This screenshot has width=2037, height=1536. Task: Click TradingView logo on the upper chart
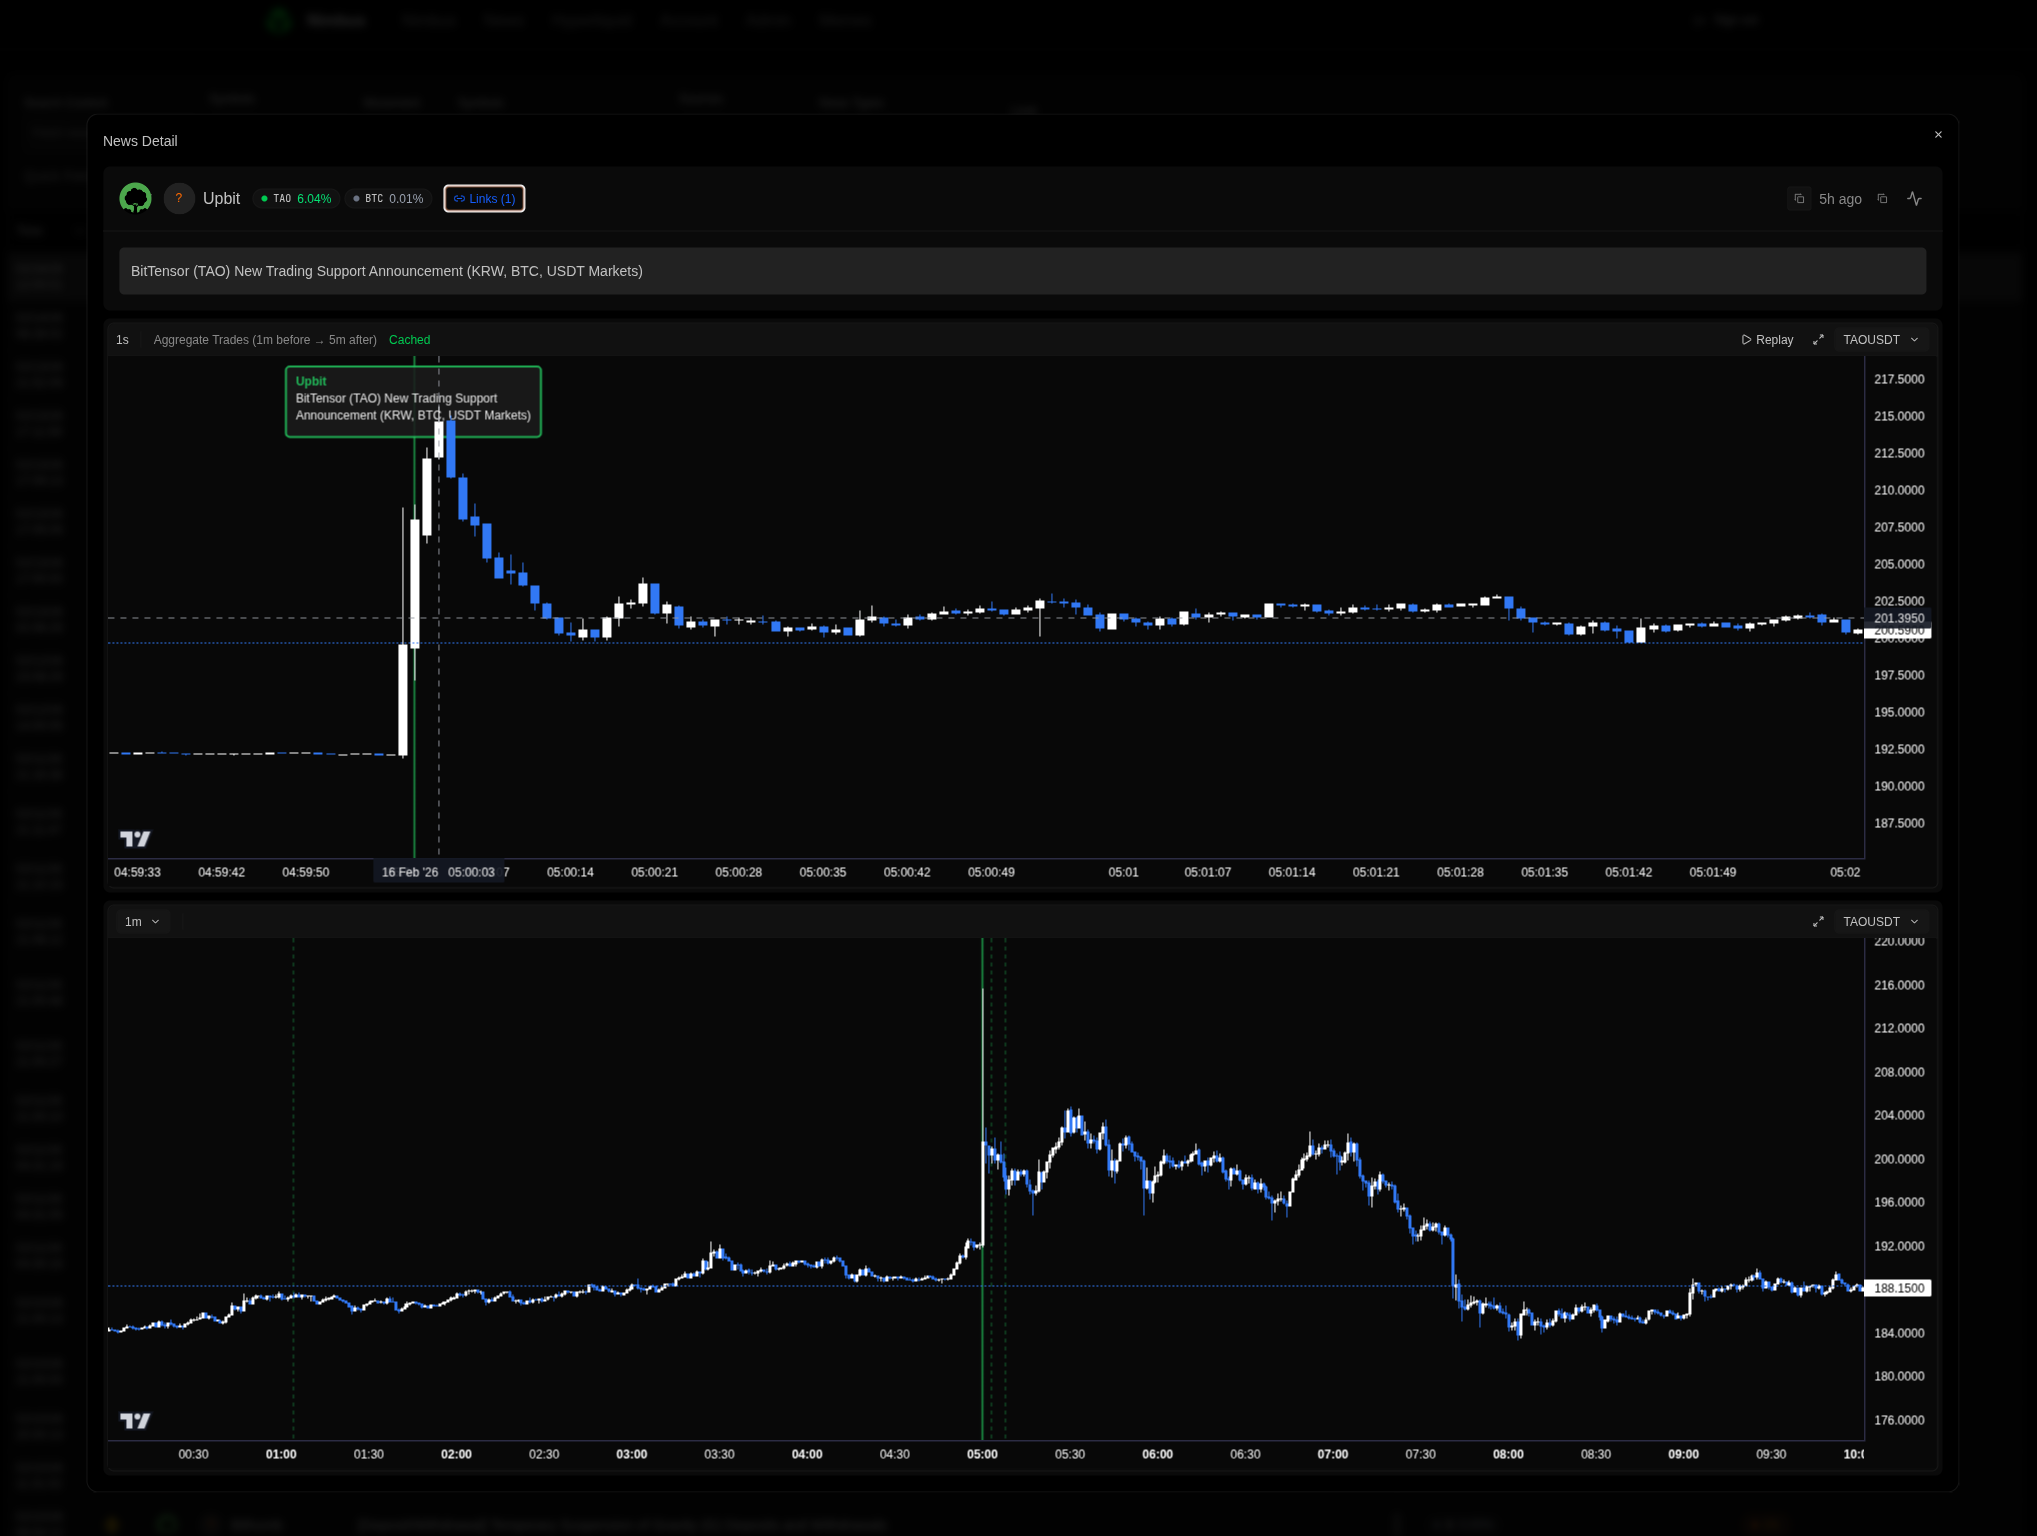click(x=135, y=838)
